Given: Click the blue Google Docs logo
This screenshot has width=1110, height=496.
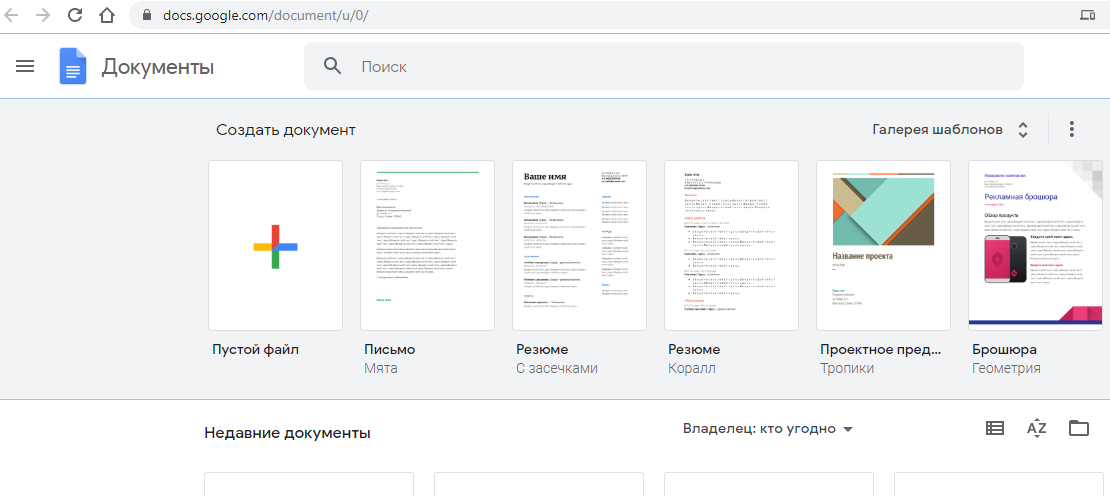Looking at the screenshot, I should (73, 67).
